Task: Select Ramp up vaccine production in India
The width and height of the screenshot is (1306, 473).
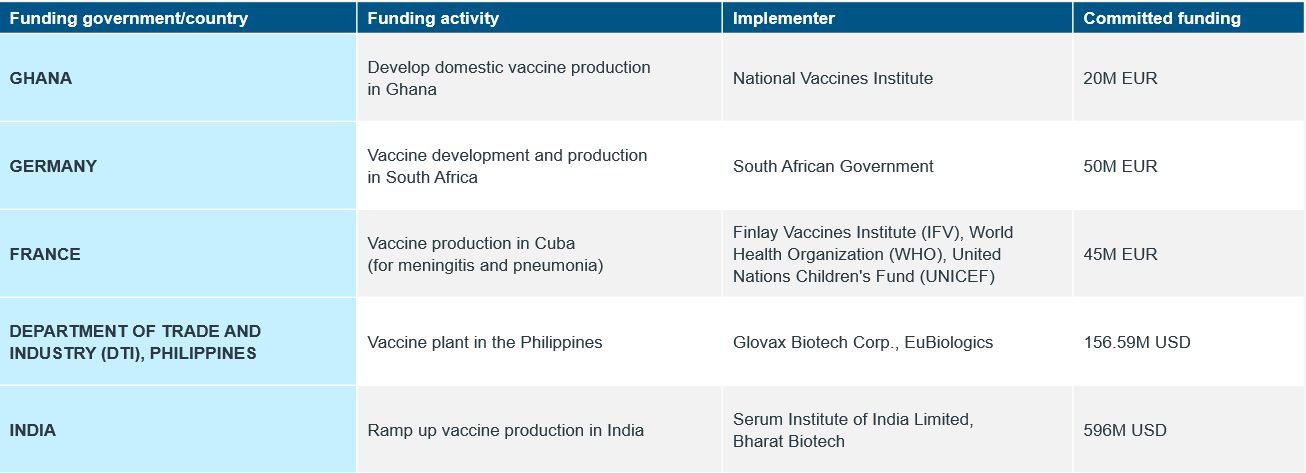Action: (x=540, y=430)
